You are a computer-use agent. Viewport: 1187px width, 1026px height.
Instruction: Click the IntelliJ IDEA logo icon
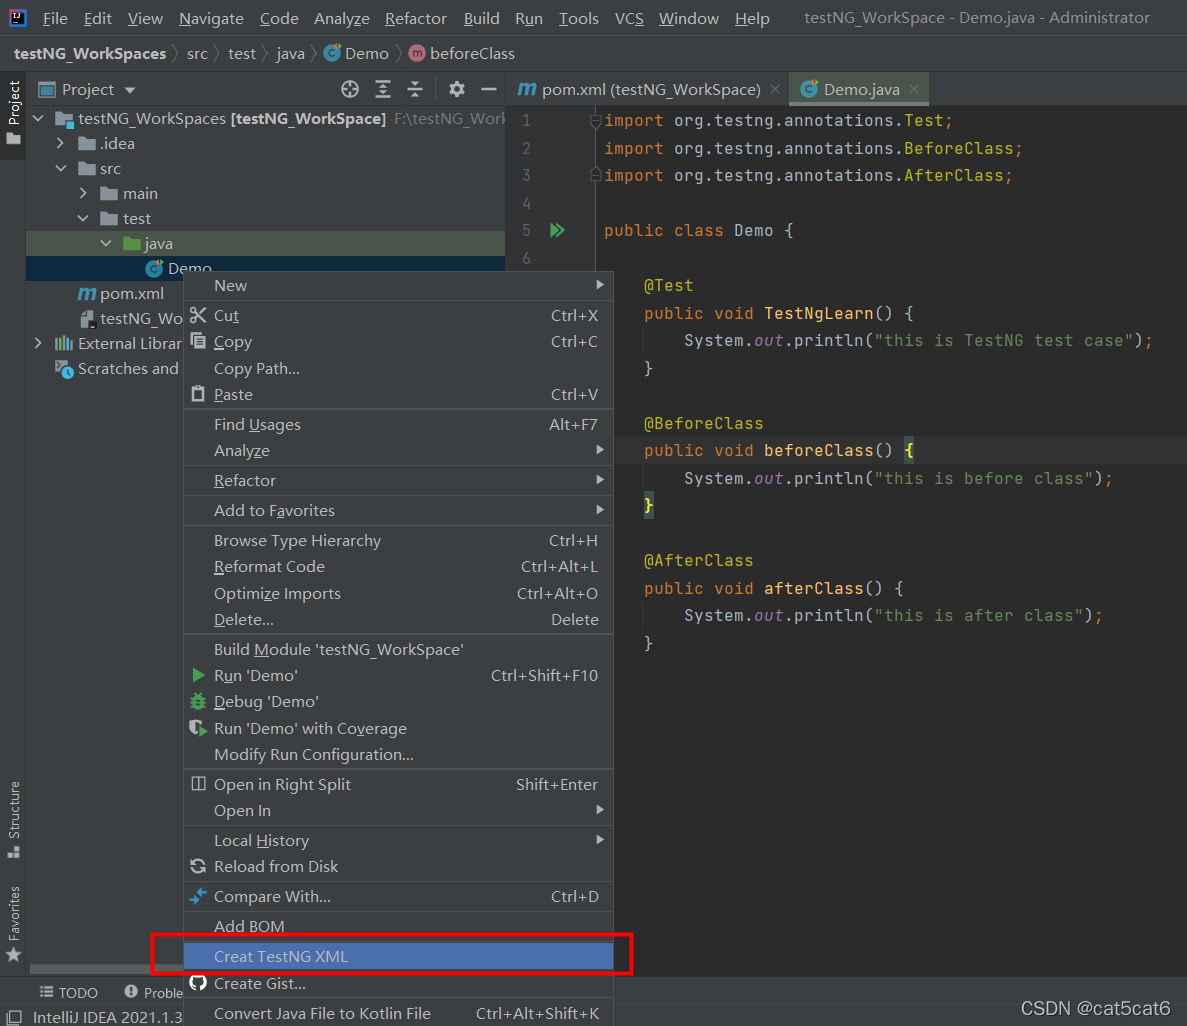[17, 17]
